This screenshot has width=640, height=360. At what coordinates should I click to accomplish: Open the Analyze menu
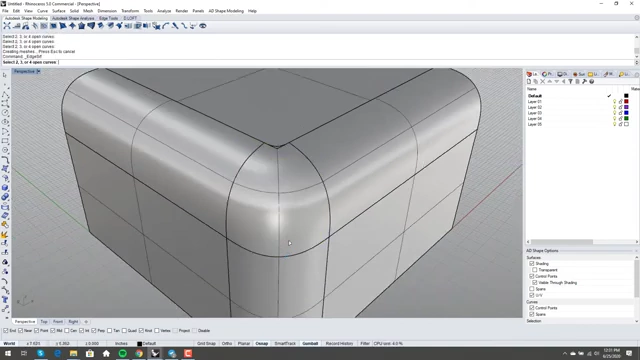[x=164, y=11]
